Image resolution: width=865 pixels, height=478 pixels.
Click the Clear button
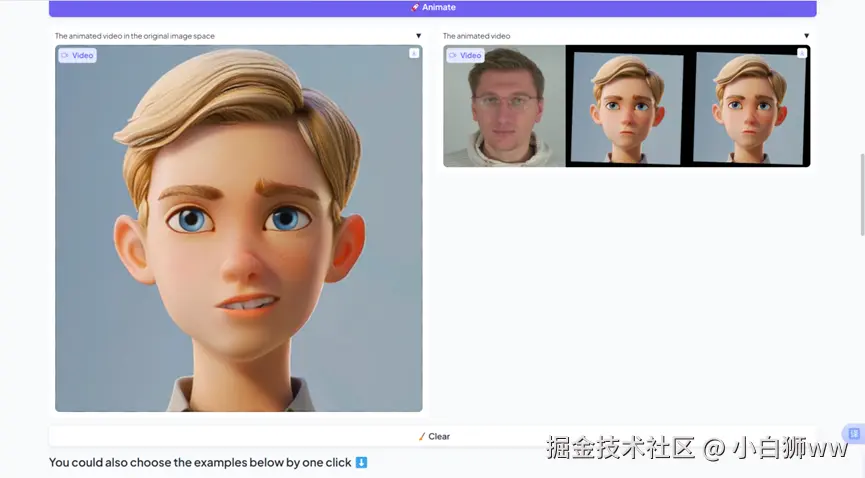432,436
